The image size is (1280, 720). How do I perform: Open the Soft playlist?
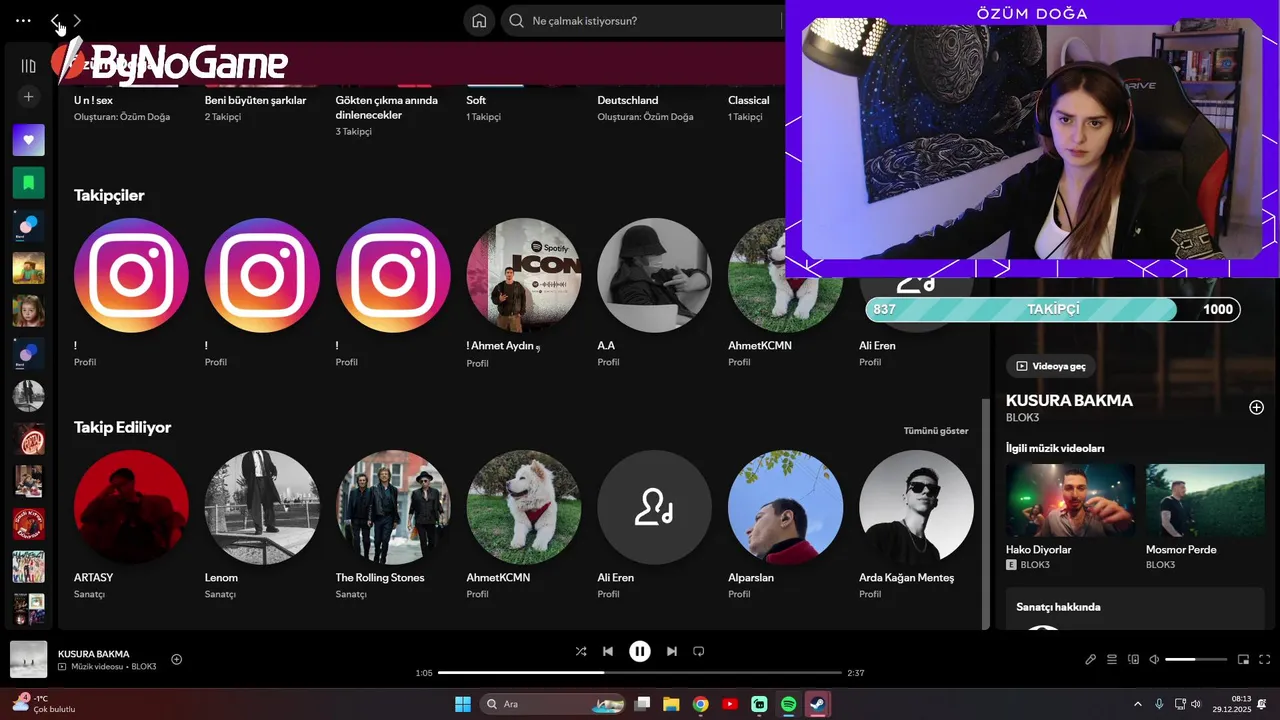[x=476, y=100]
